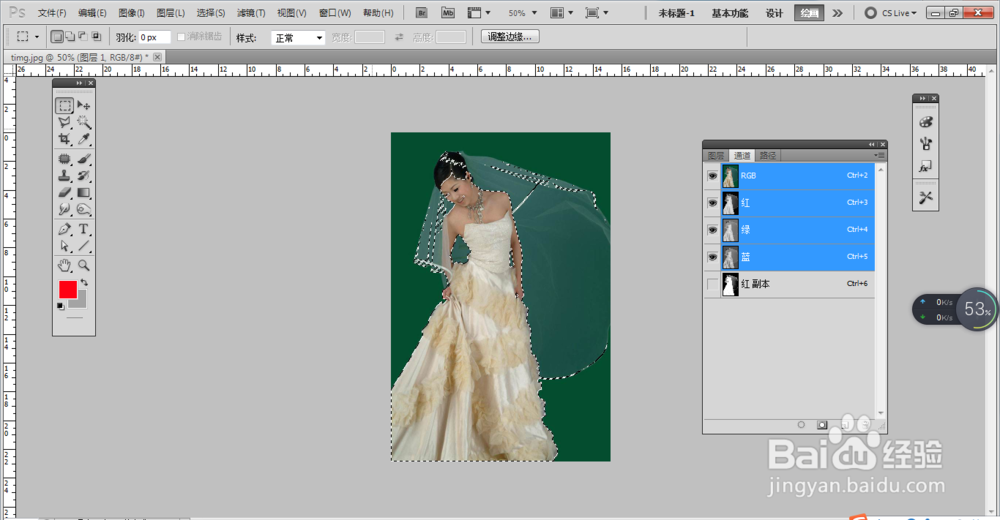The image size is (1000, 520).
Task: Open the 样式 style dropdown
Action: (299, 37)
